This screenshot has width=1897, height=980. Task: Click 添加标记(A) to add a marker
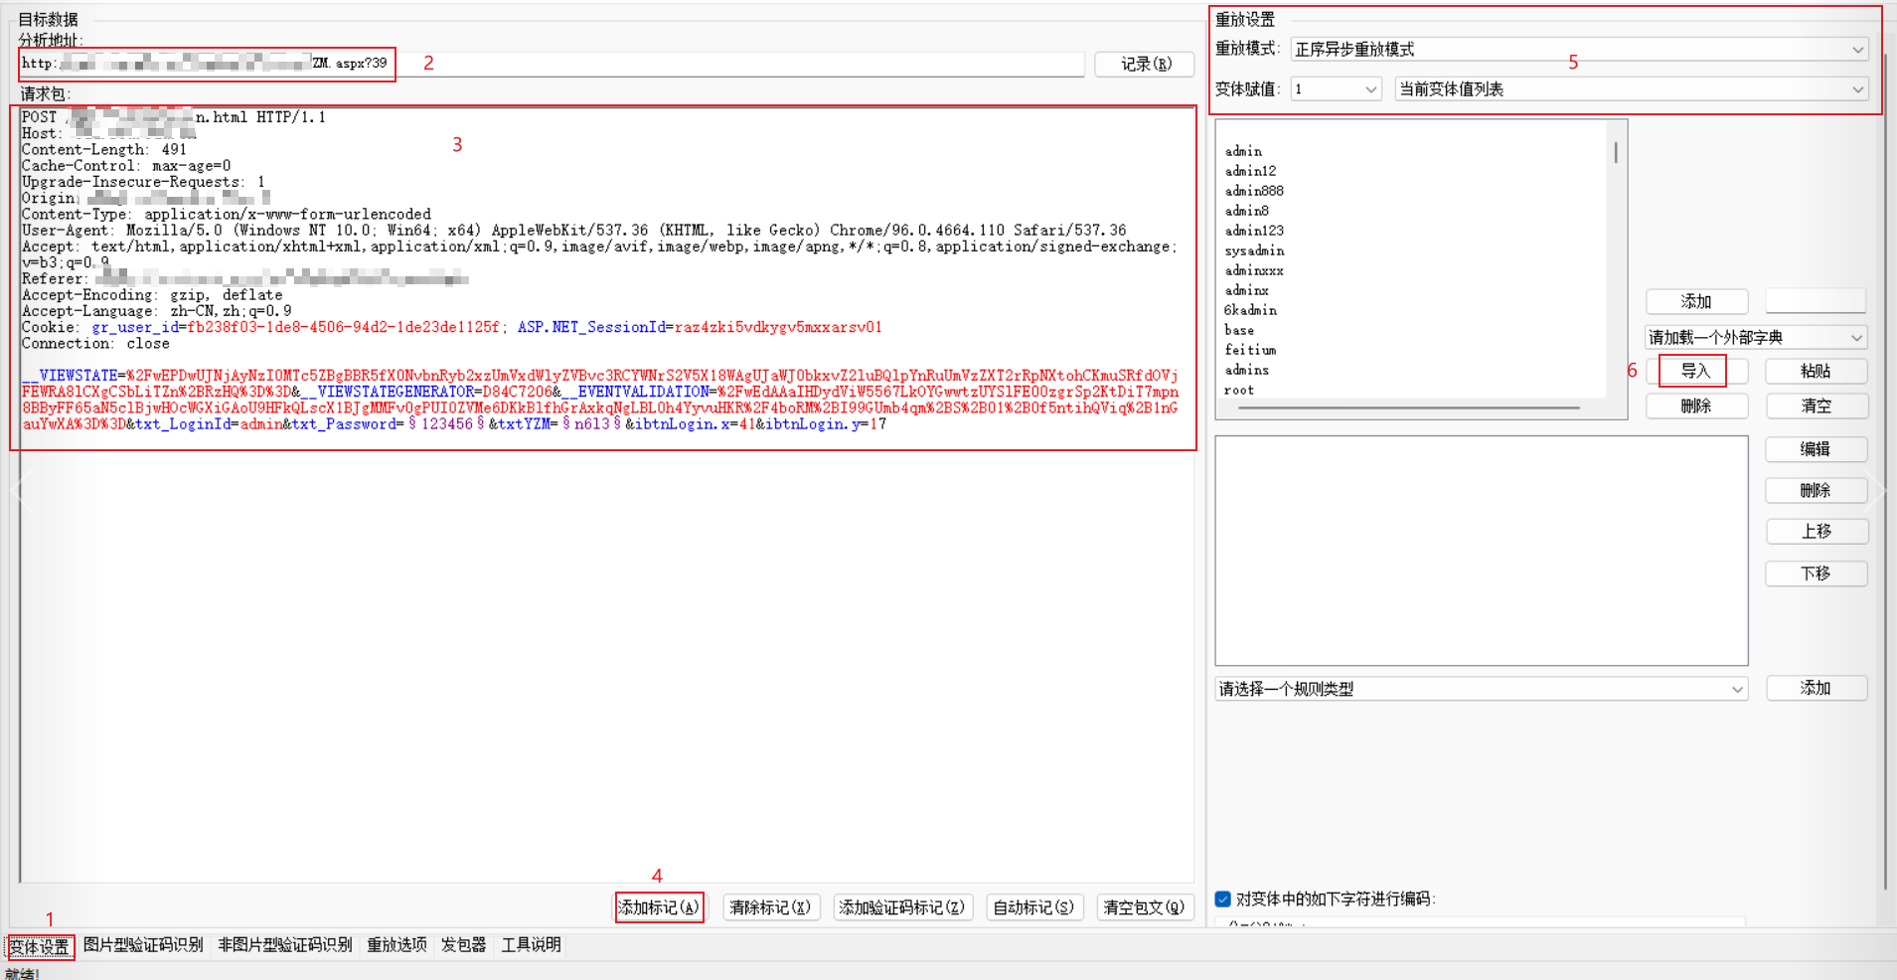point(658,907)
